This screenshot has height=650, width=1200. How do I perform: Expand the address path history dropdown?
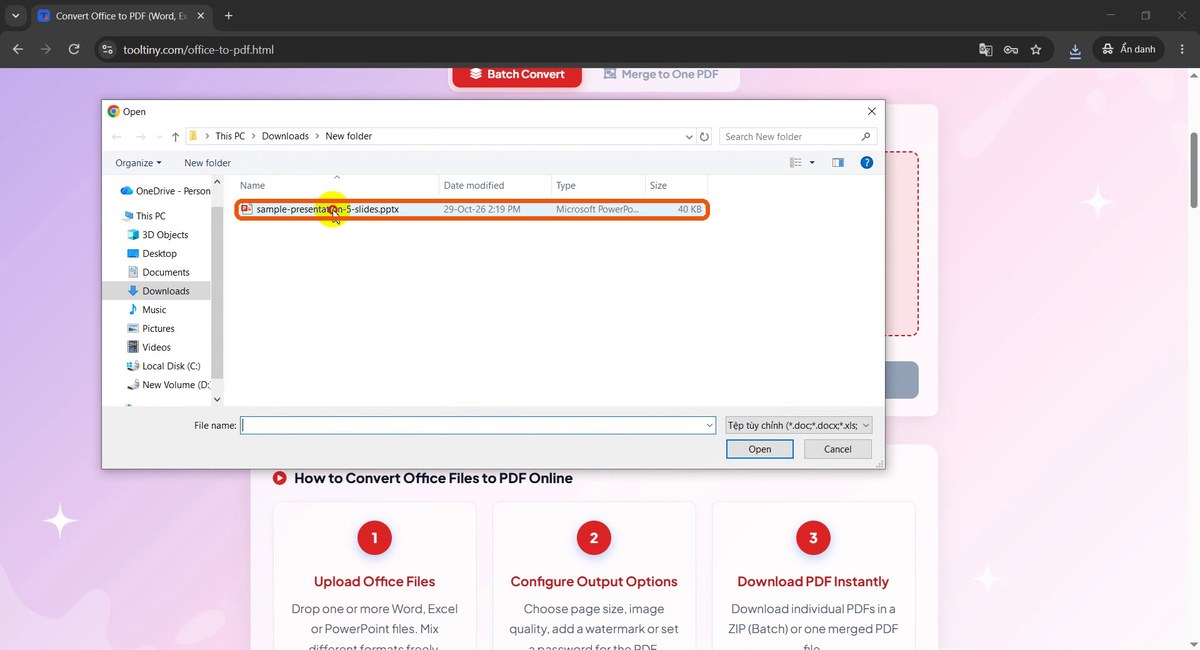(689, 137)
